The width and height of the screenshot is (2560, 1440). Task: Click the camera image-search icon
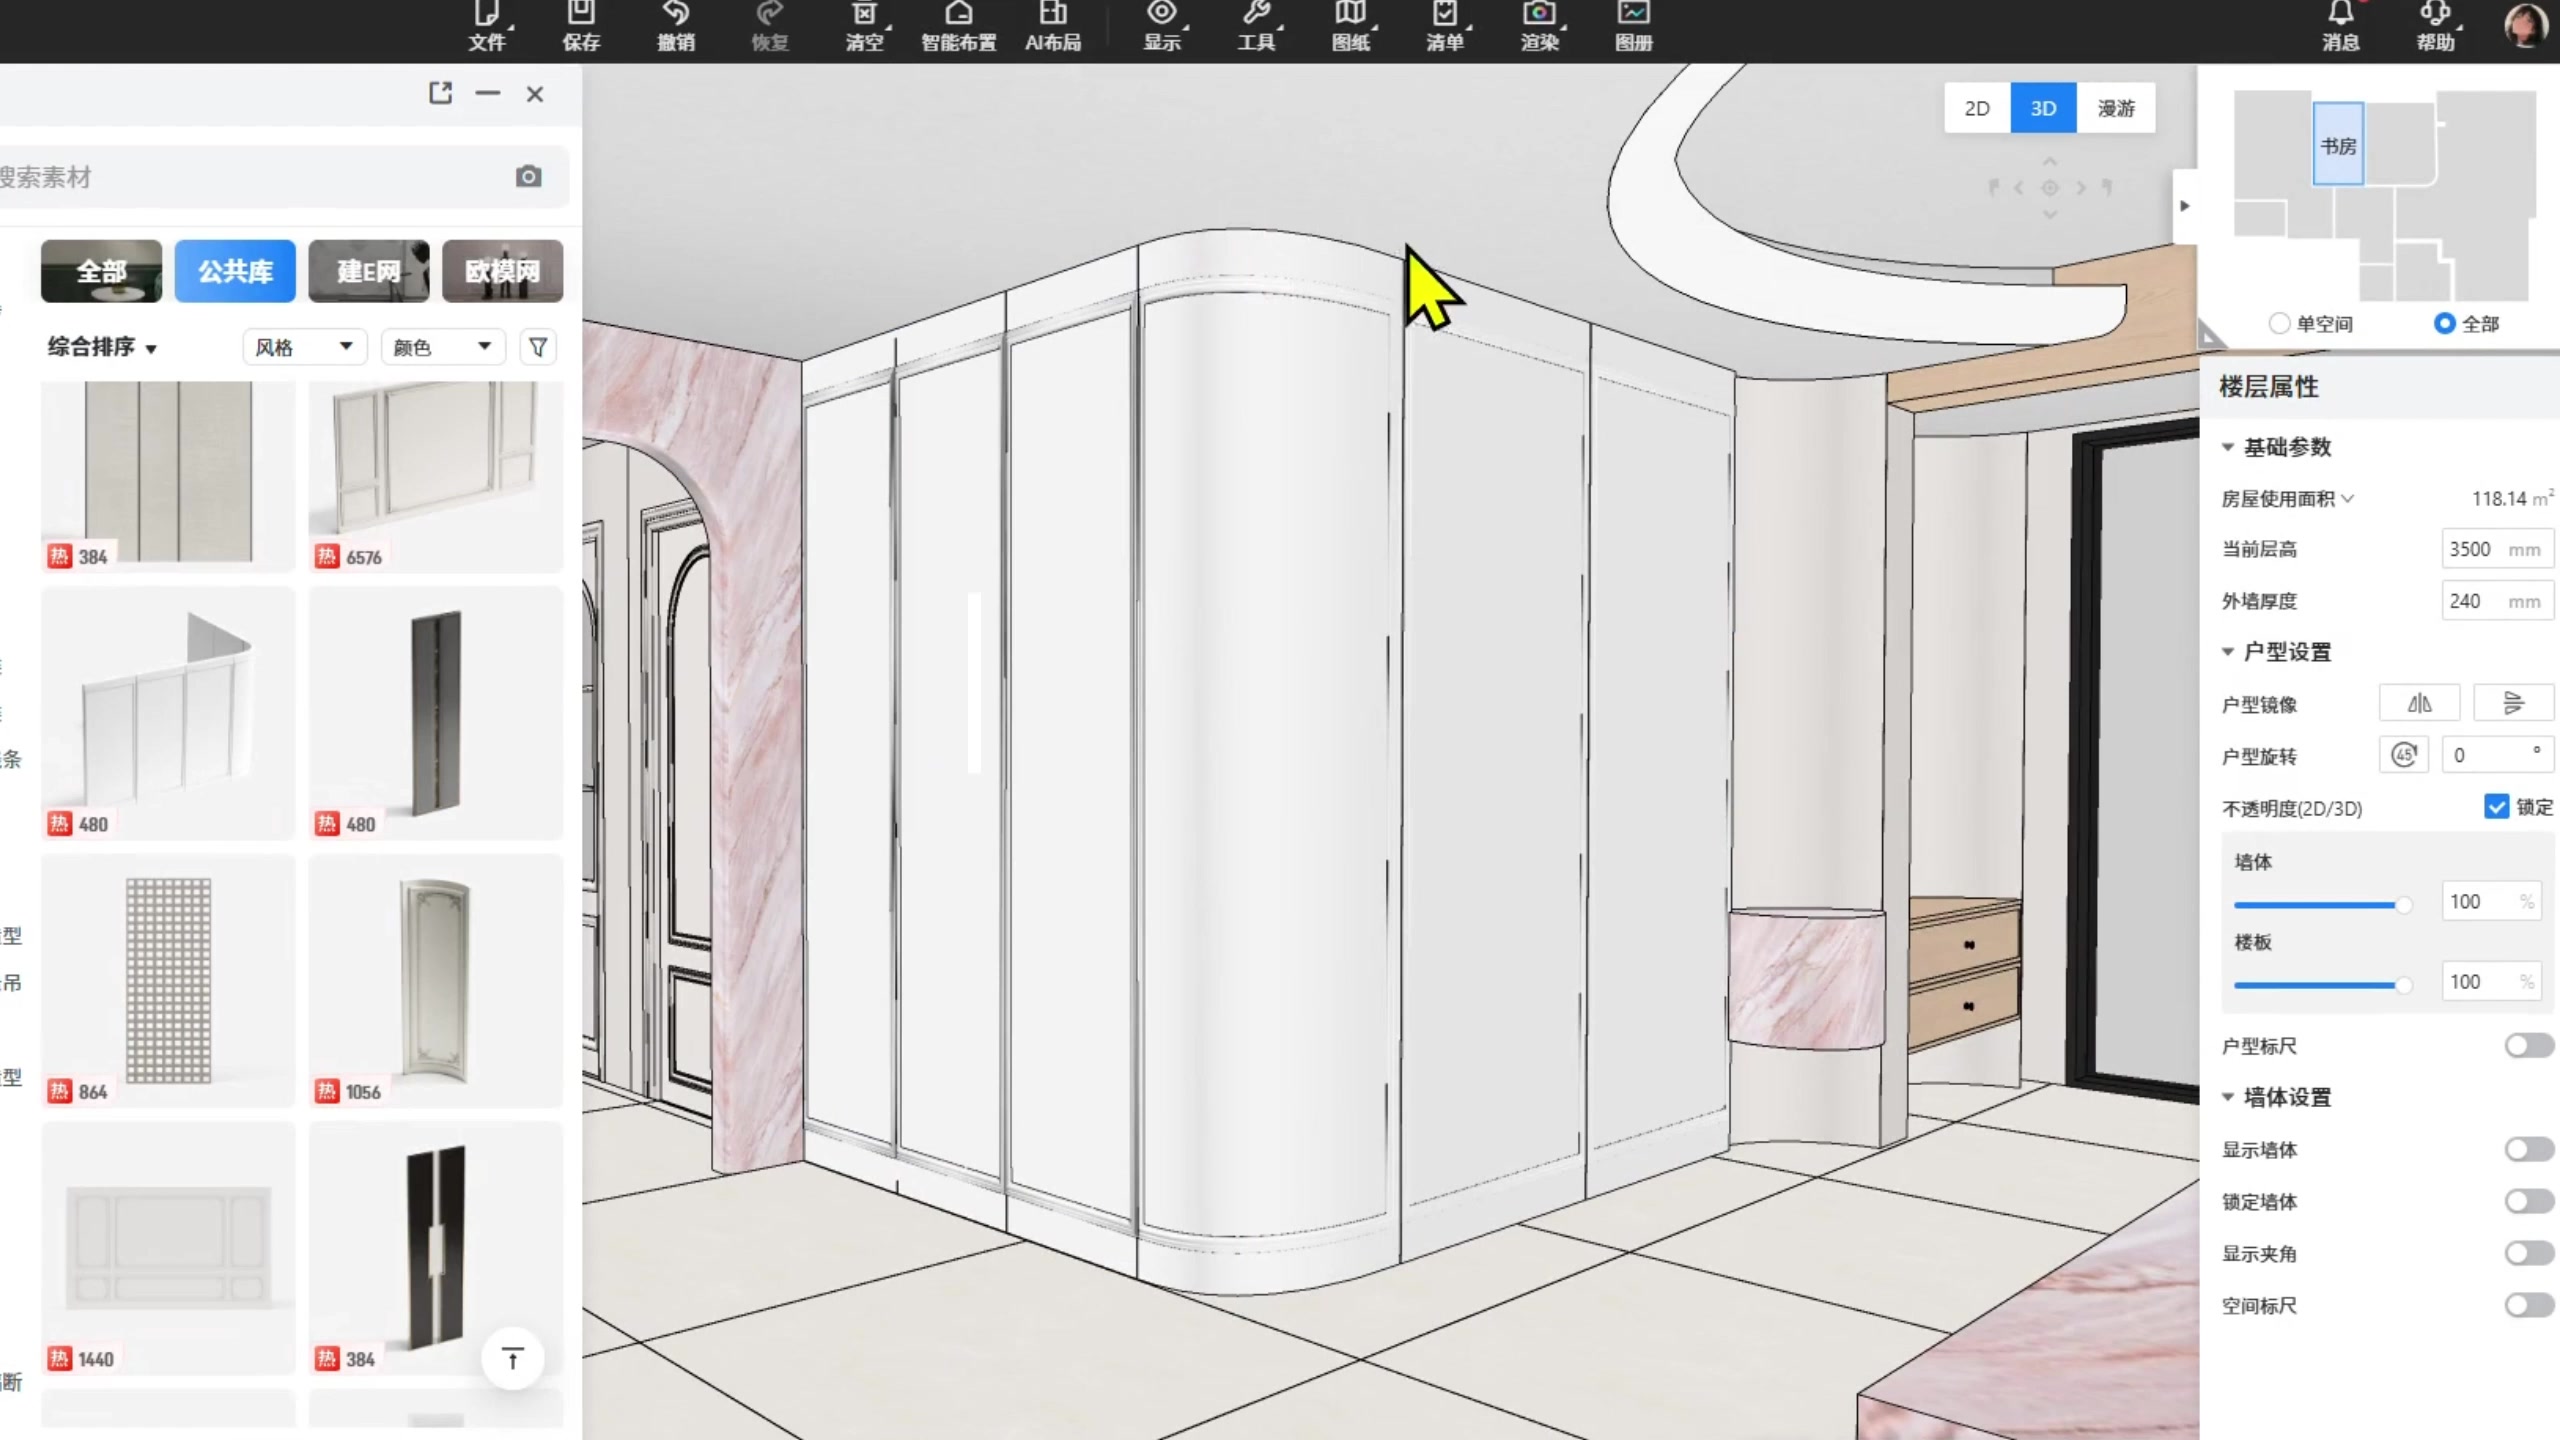[x=528, y=177]
